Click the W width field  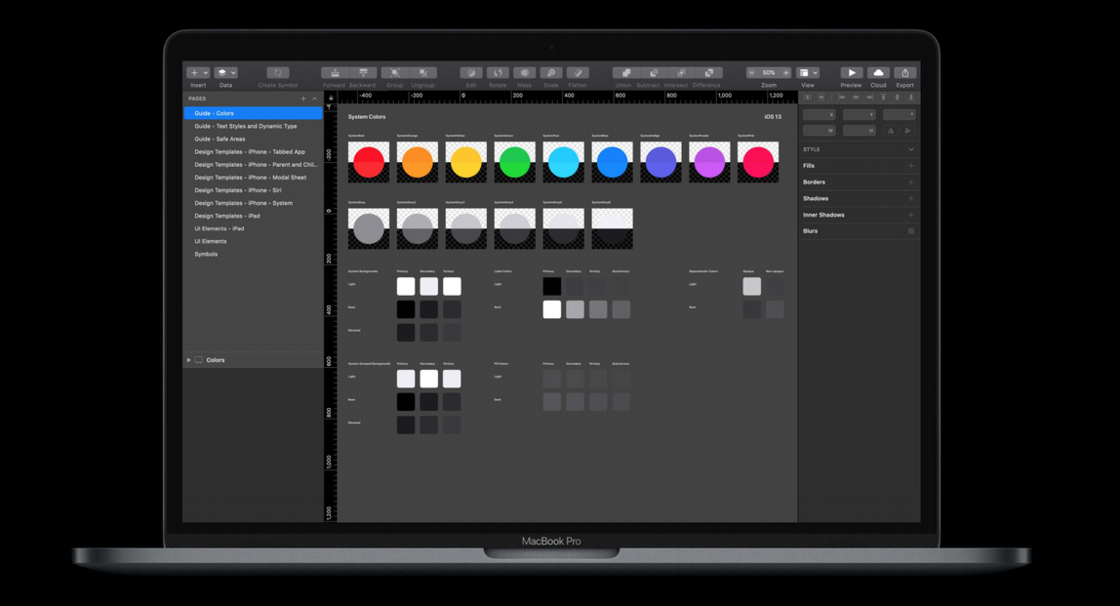click(819, 131)
